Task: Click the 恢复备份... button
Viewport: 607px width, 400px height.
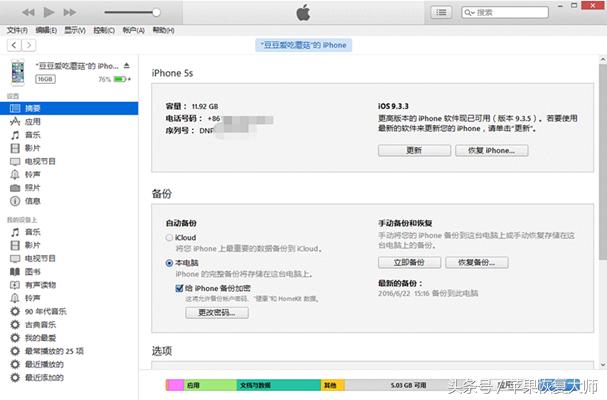Action: 477,263
